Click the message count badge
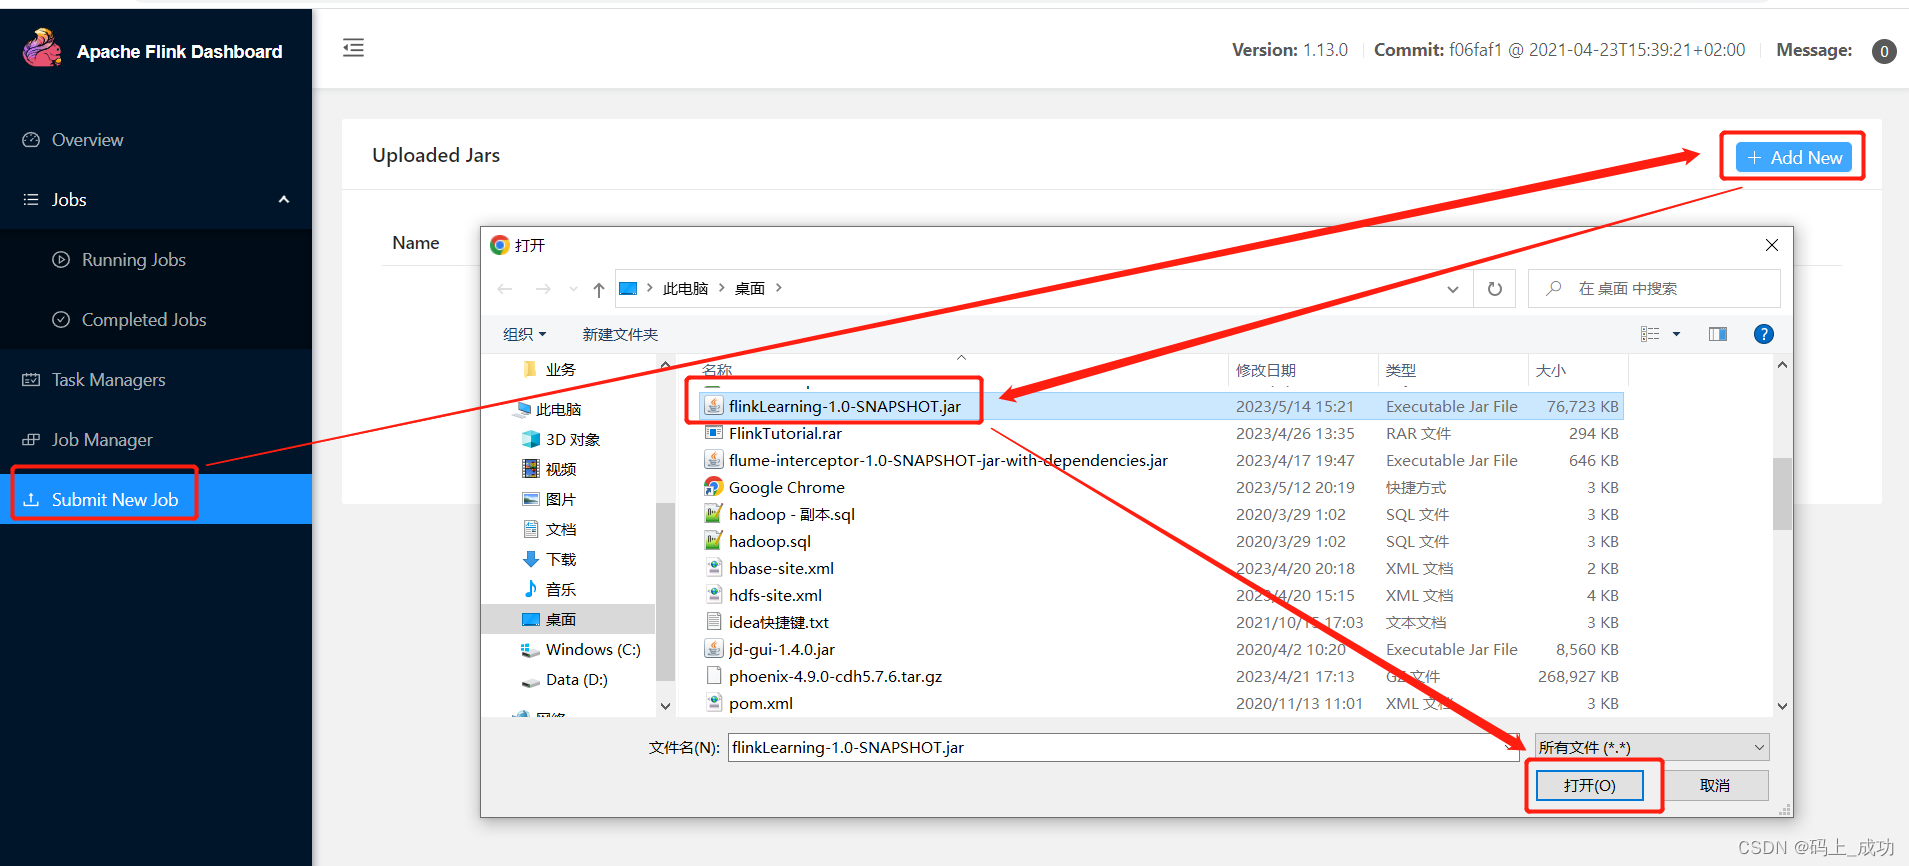 [x=1884, y=51]
